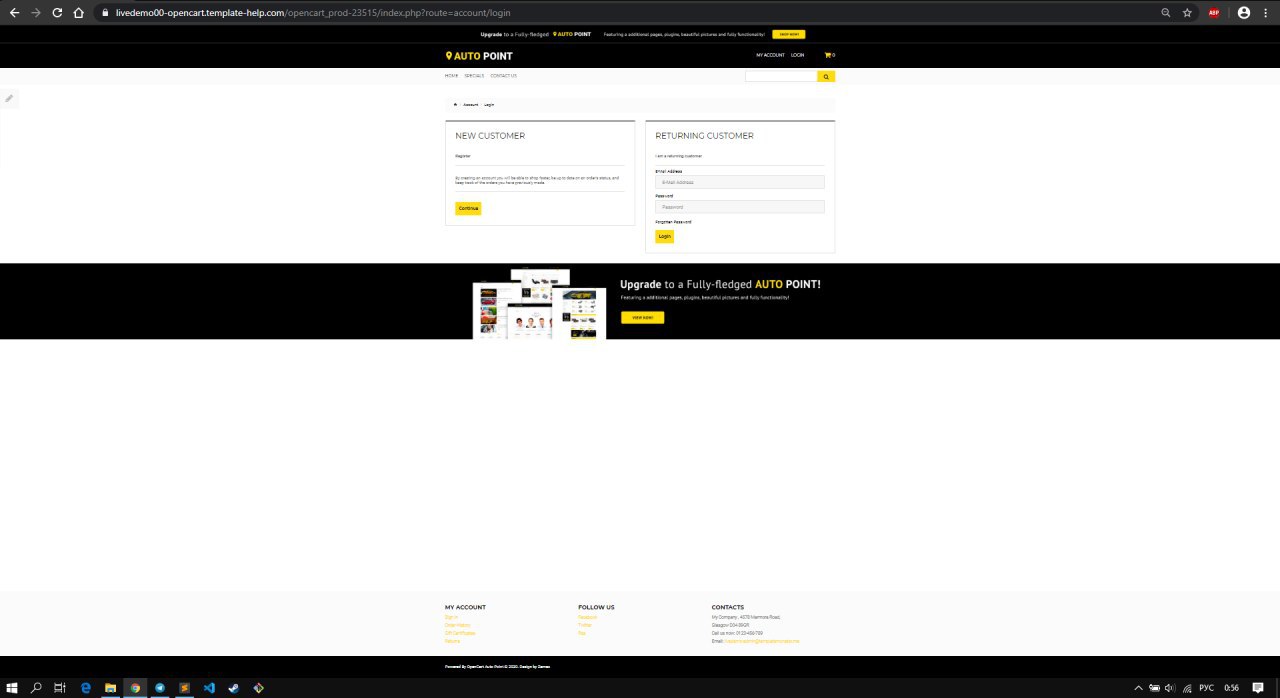The width and height of the screenshot is (1280, 698).
Task: Bookmark this page with the star icon
Action: click(x=1187, y=13)
